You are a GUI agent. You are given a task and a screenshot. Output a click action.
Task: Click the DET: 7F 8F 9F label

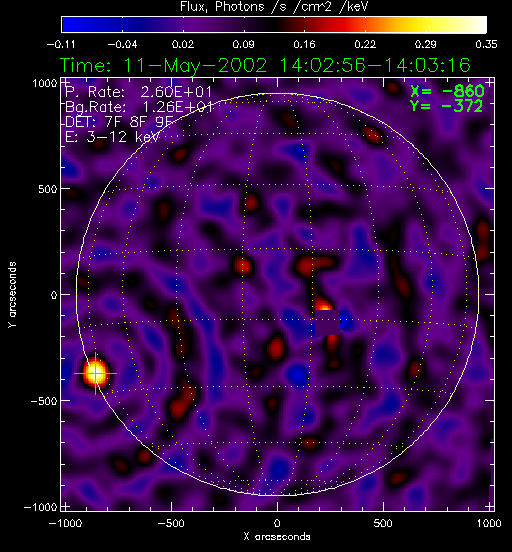pyautogui.click(x=119, y=122)
